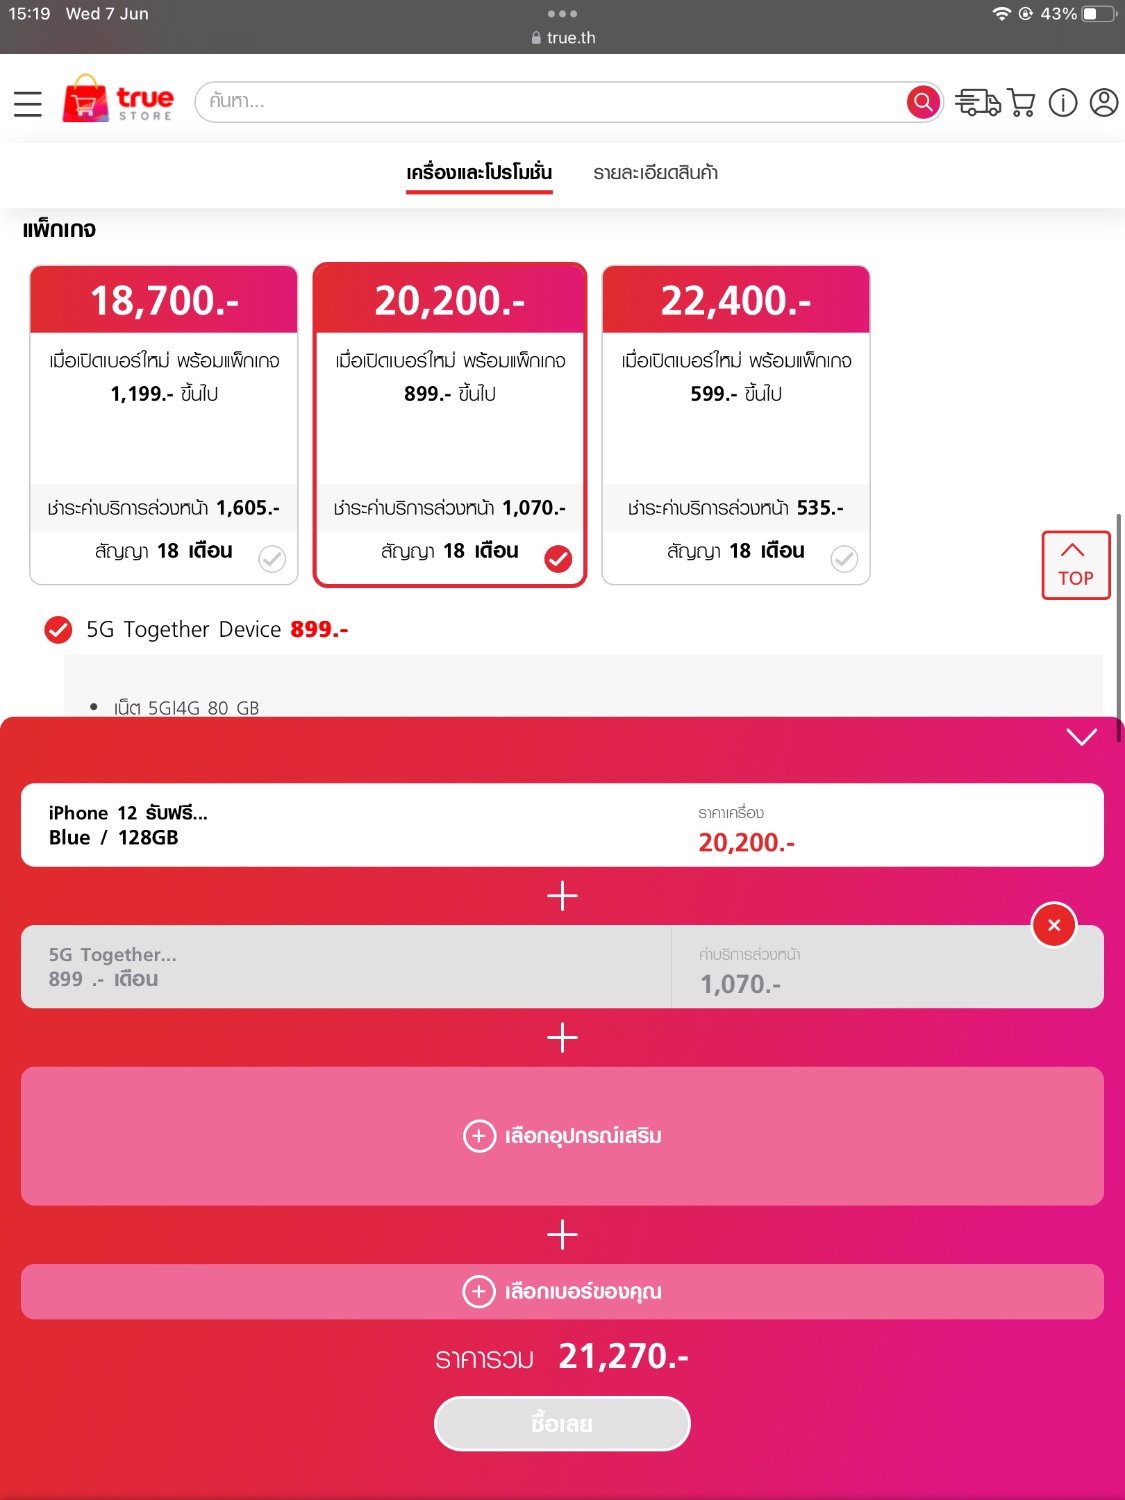Click the ค้นหา search input field
The width and height of the screenshot is (1125, 1500).
[x=550, y=102]
